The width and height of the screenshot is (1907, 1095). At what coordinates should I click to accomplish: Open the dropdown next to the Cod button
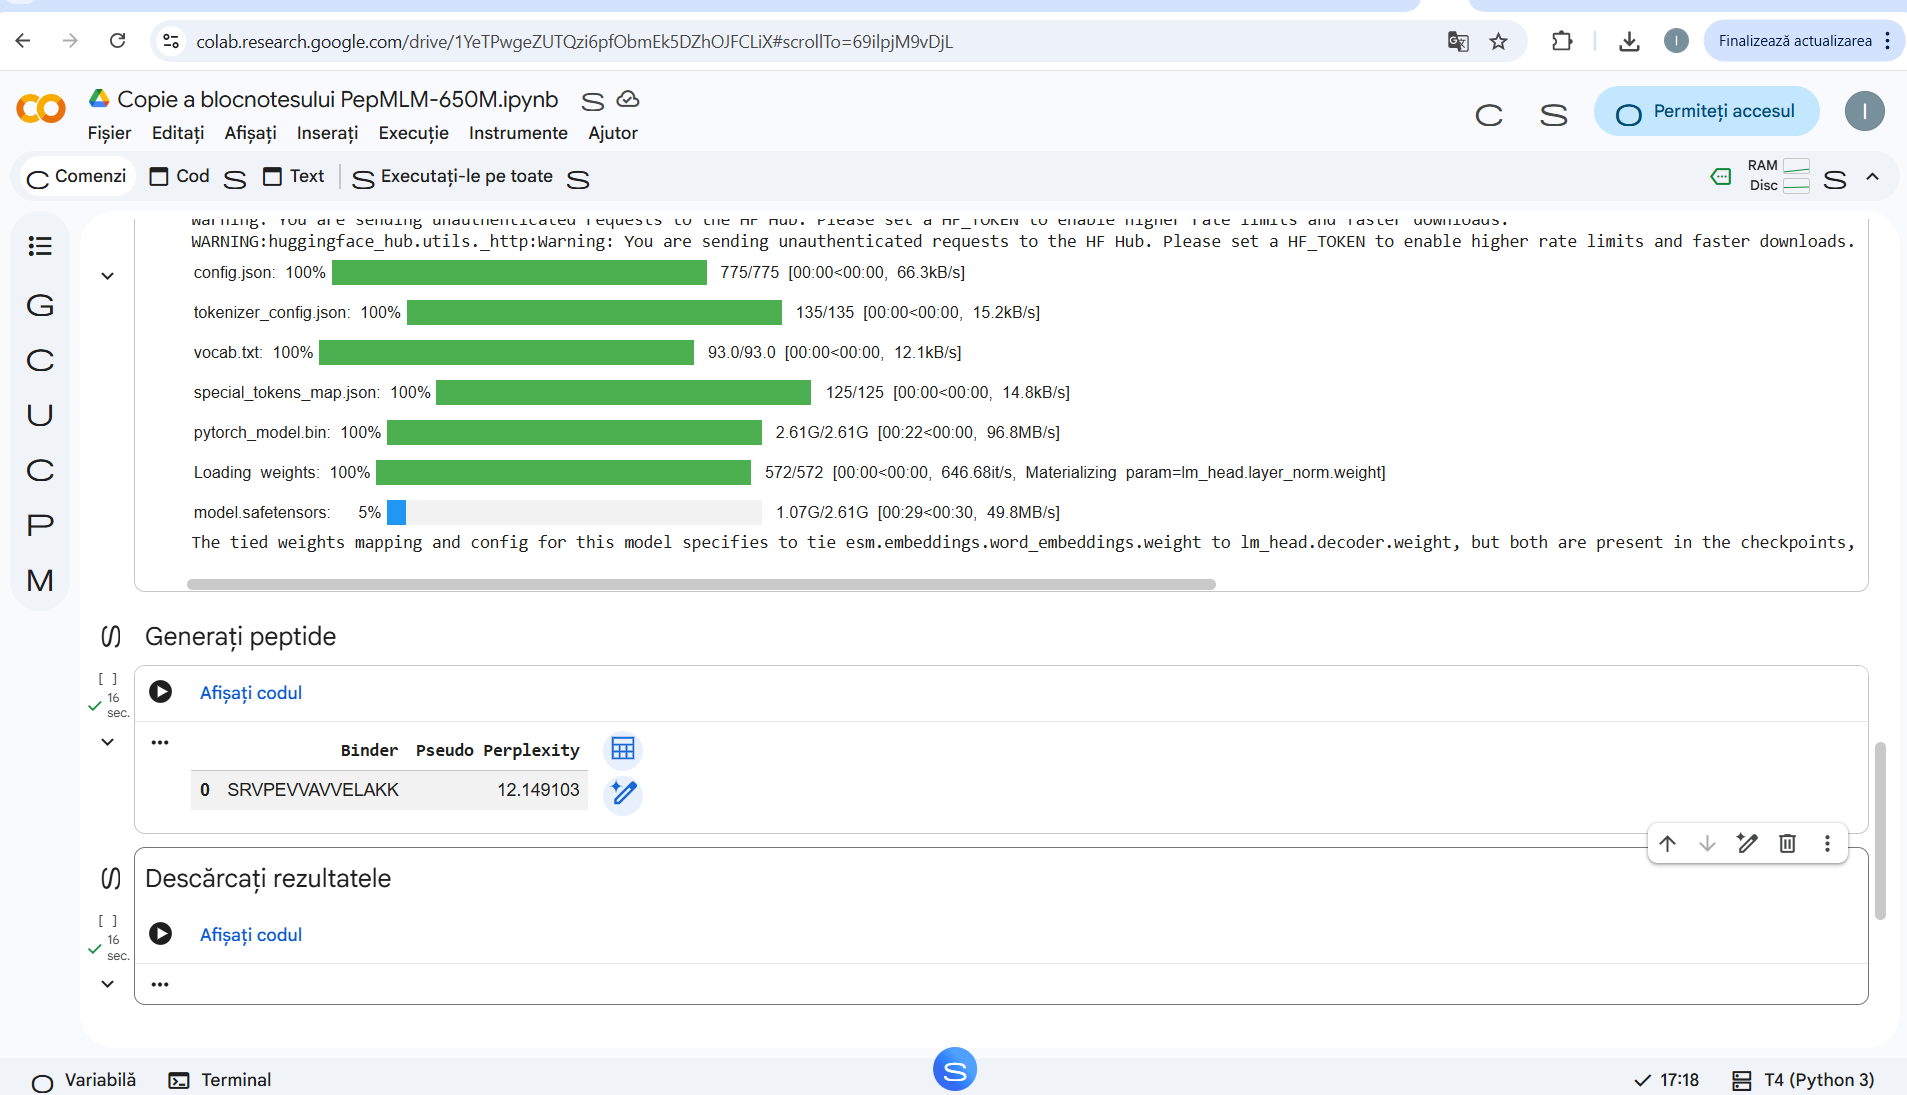click(x=235, y=178)
